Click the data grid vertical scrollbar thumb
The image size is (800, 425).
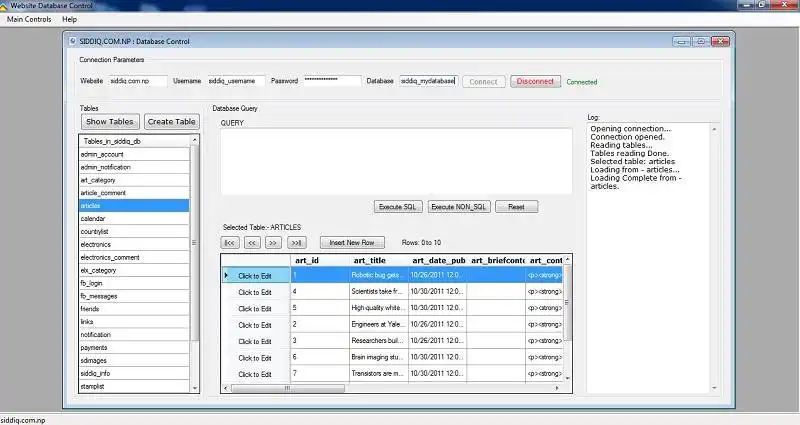click(x=567, y=302)
